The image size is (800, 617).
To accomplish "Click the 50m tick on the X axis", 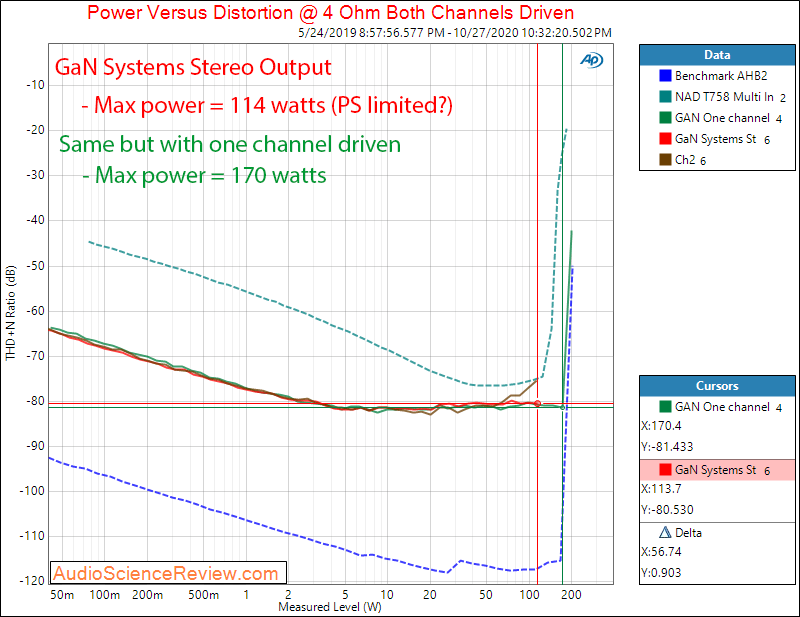I will pos(62,595).
